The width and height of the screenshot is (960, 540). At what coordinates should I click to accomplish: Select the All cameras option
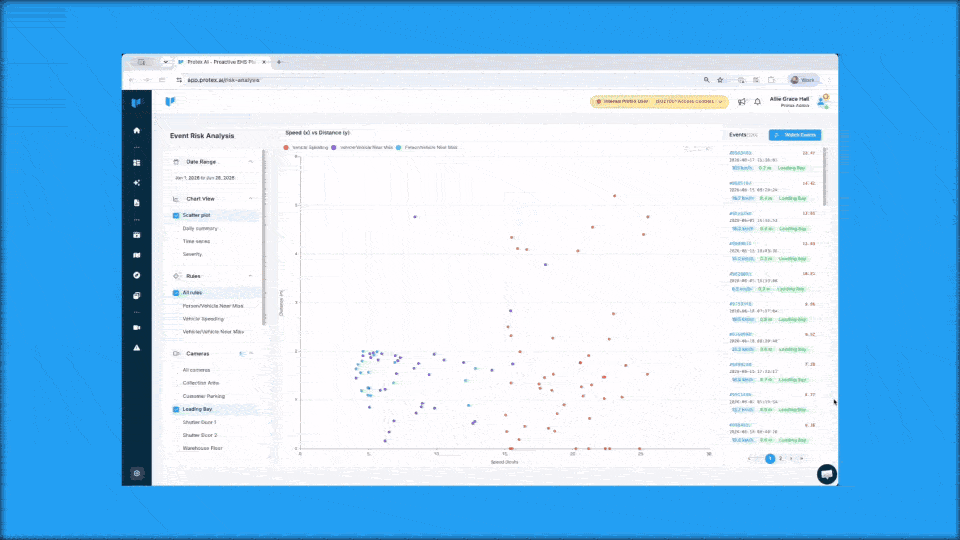[196, 370]
